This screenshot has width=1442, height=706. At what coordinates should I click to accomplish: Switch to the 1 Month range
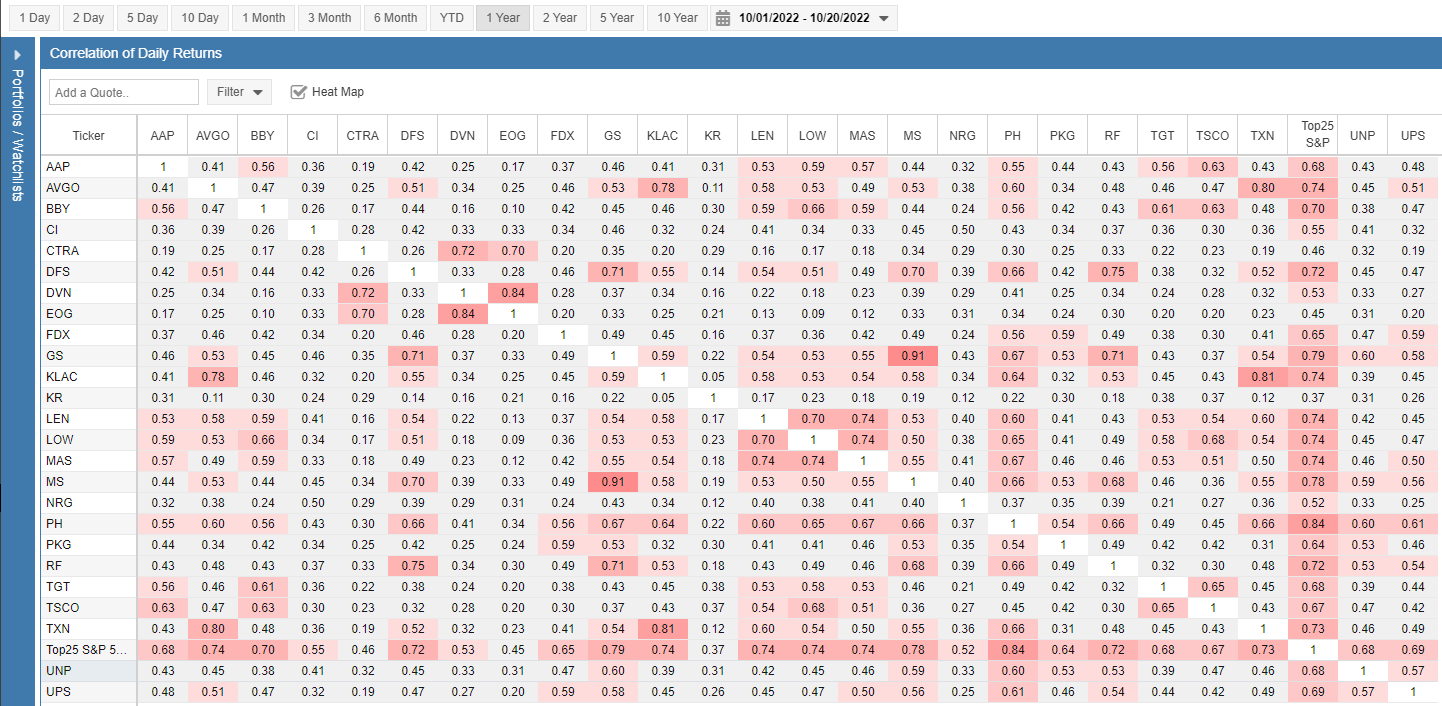coord(263,18)
